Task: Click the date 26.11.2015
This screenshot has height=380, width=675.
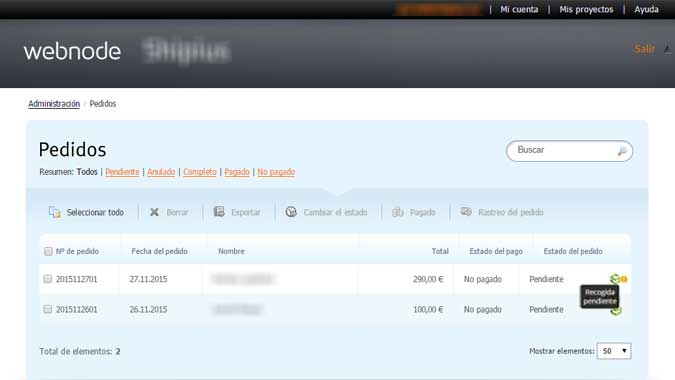Action: click(x=148, y=309)
